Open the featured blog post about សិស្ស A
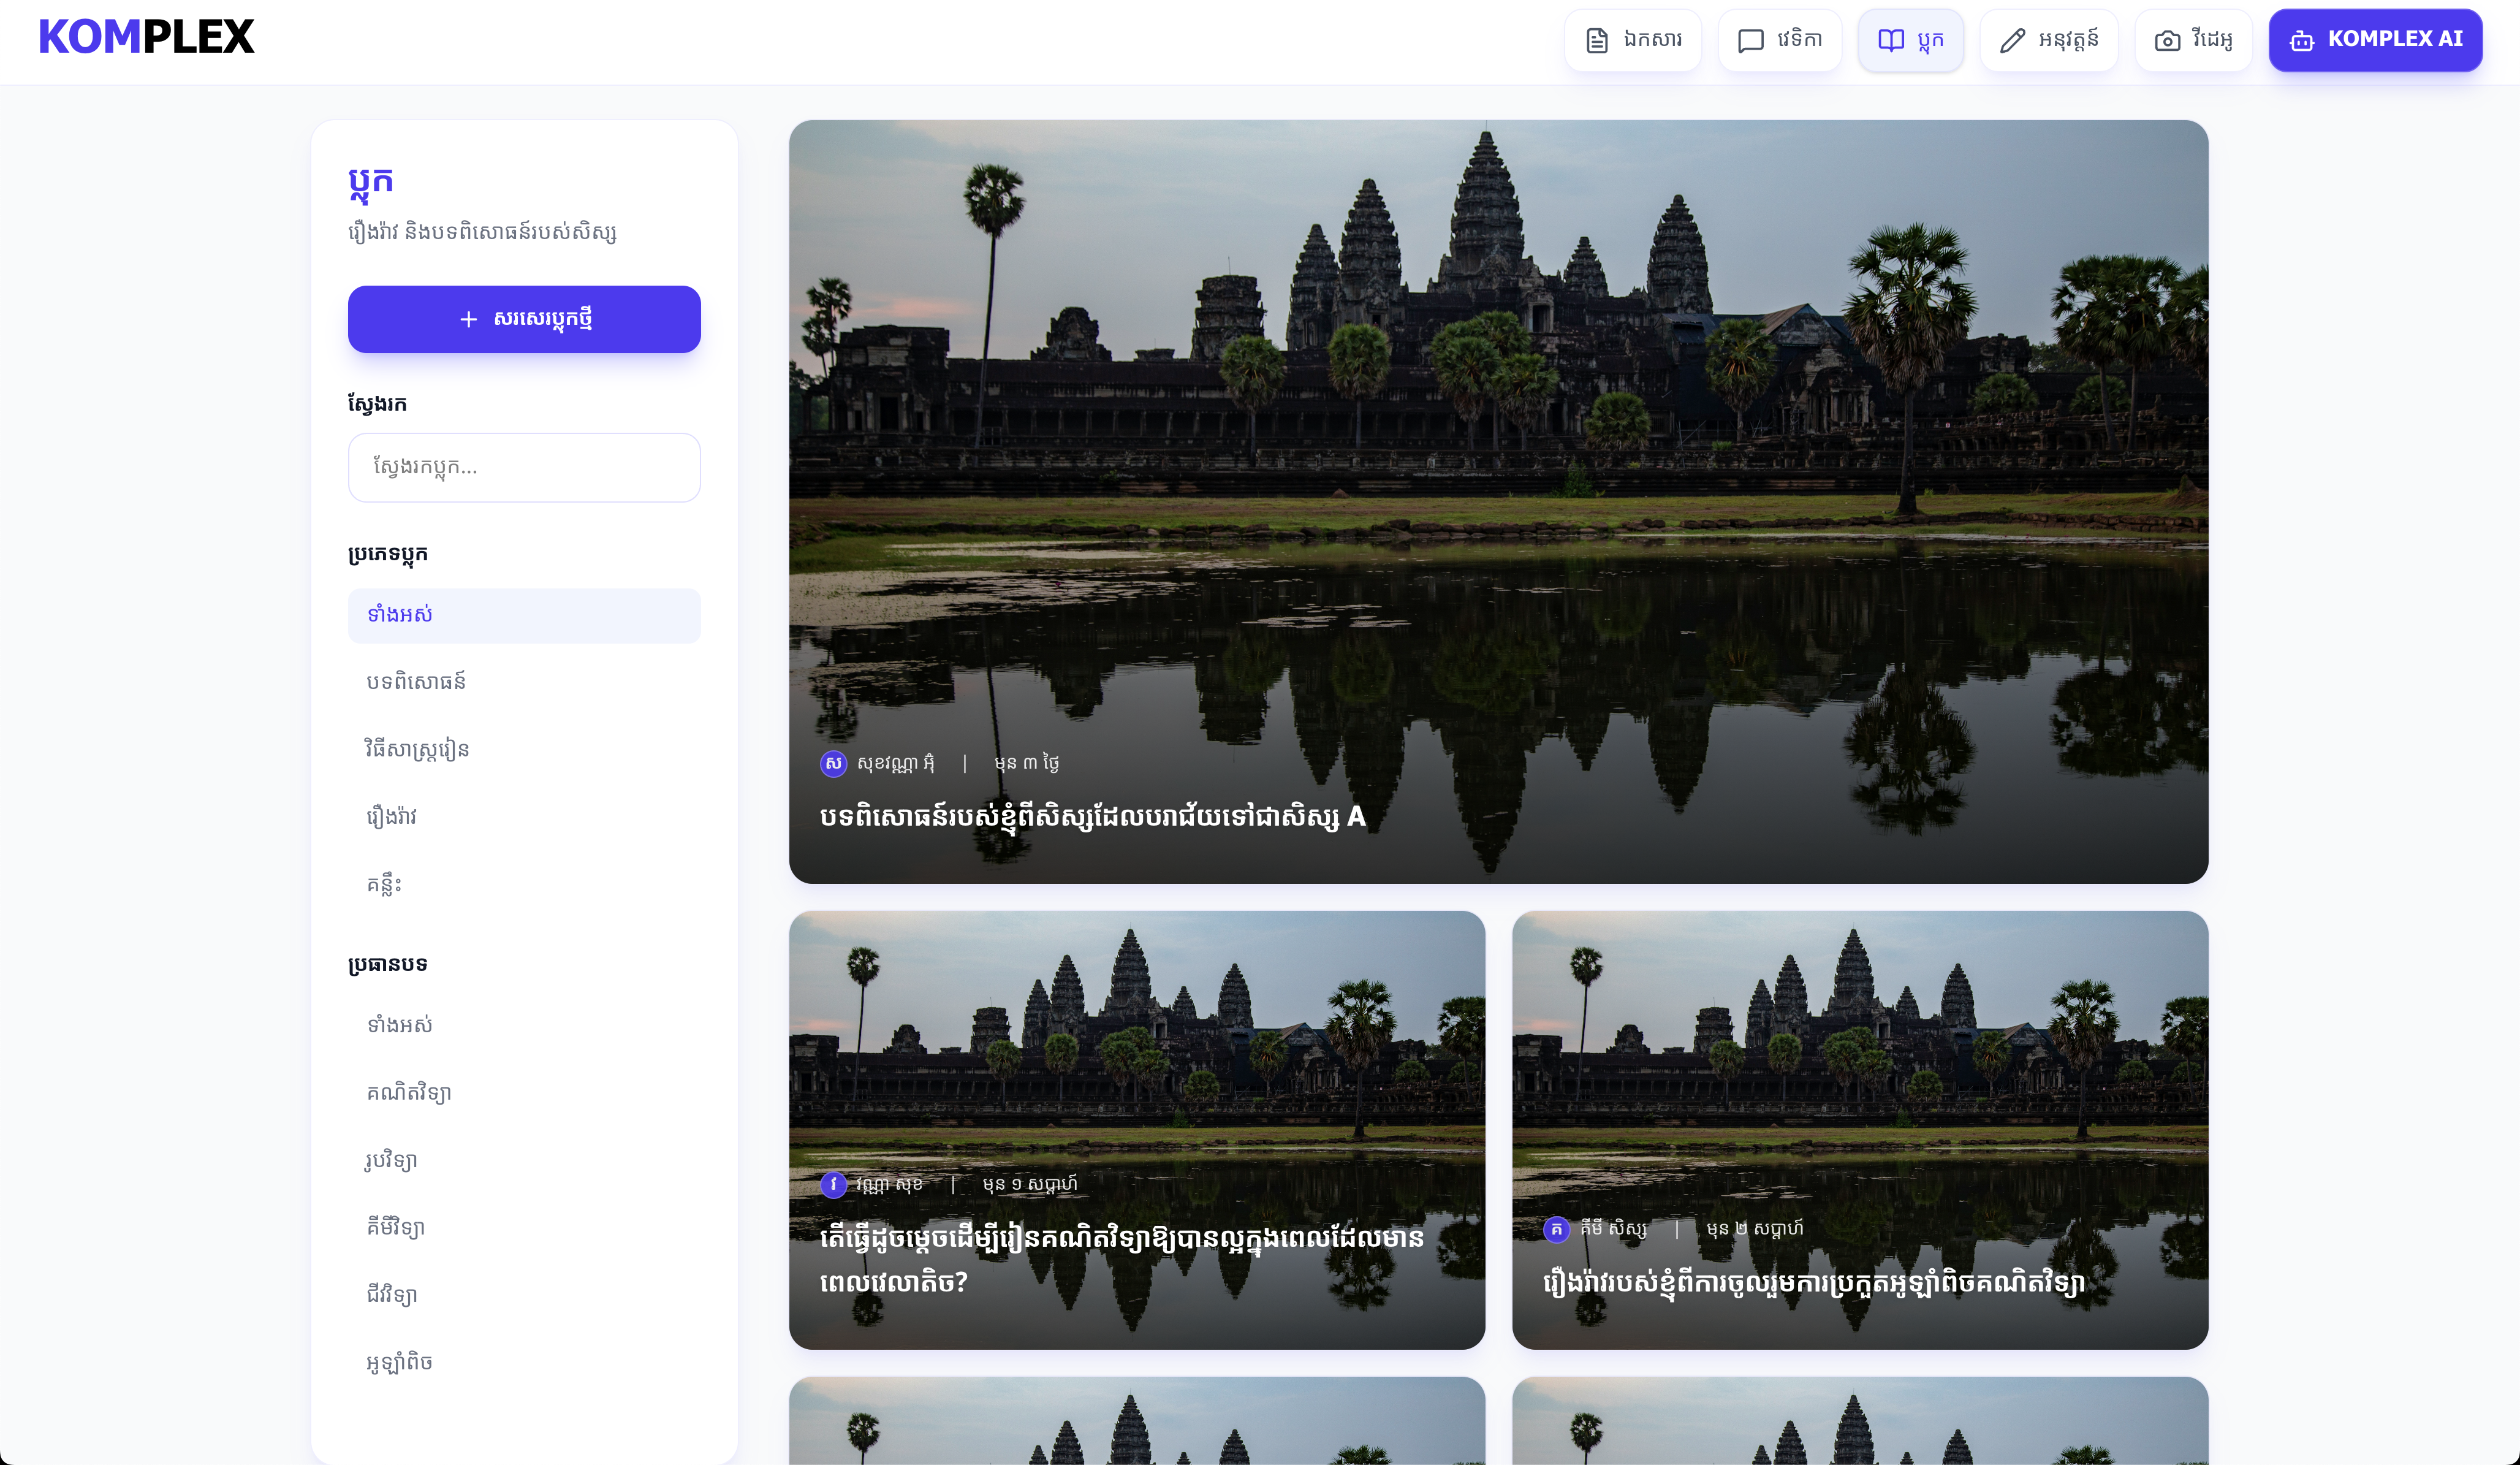Viewport: 2520px width, 1465px height. [x=1093, y=817]
